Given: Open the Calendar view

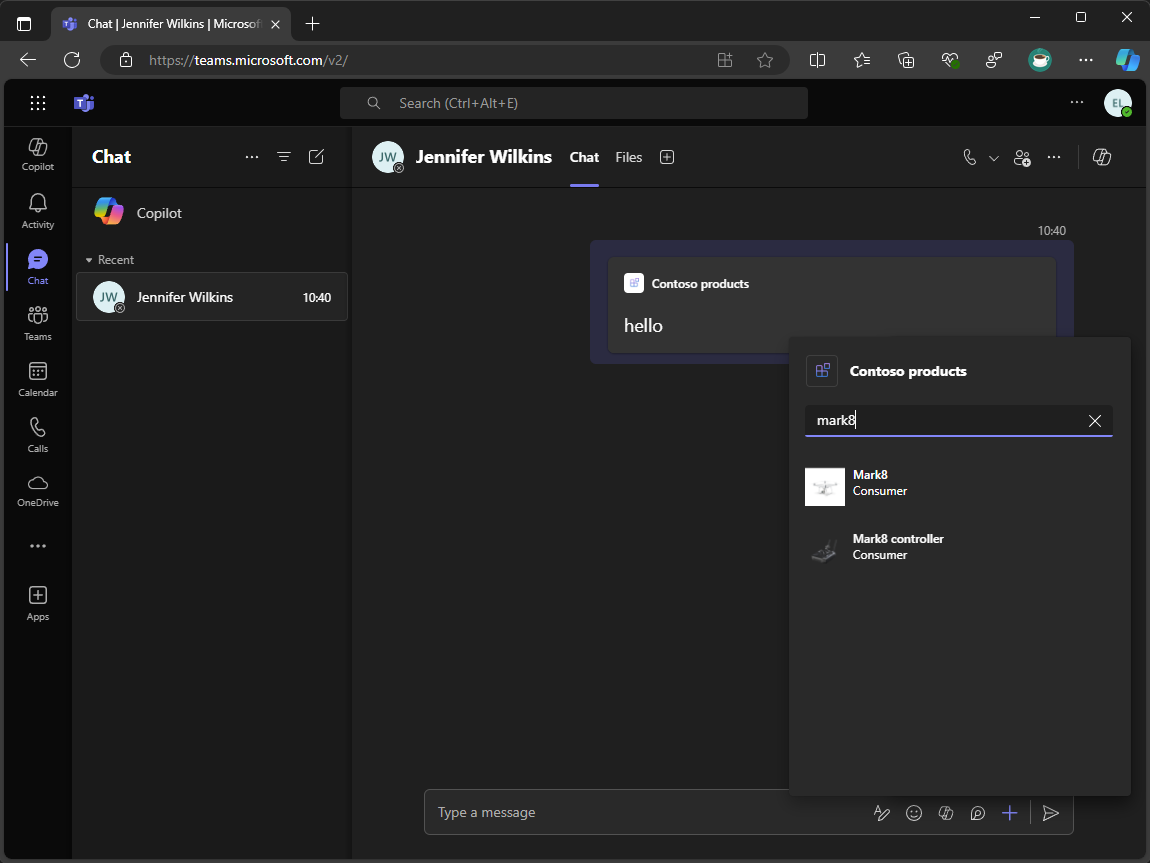Looking at the screenshot, I should (37, 379).
